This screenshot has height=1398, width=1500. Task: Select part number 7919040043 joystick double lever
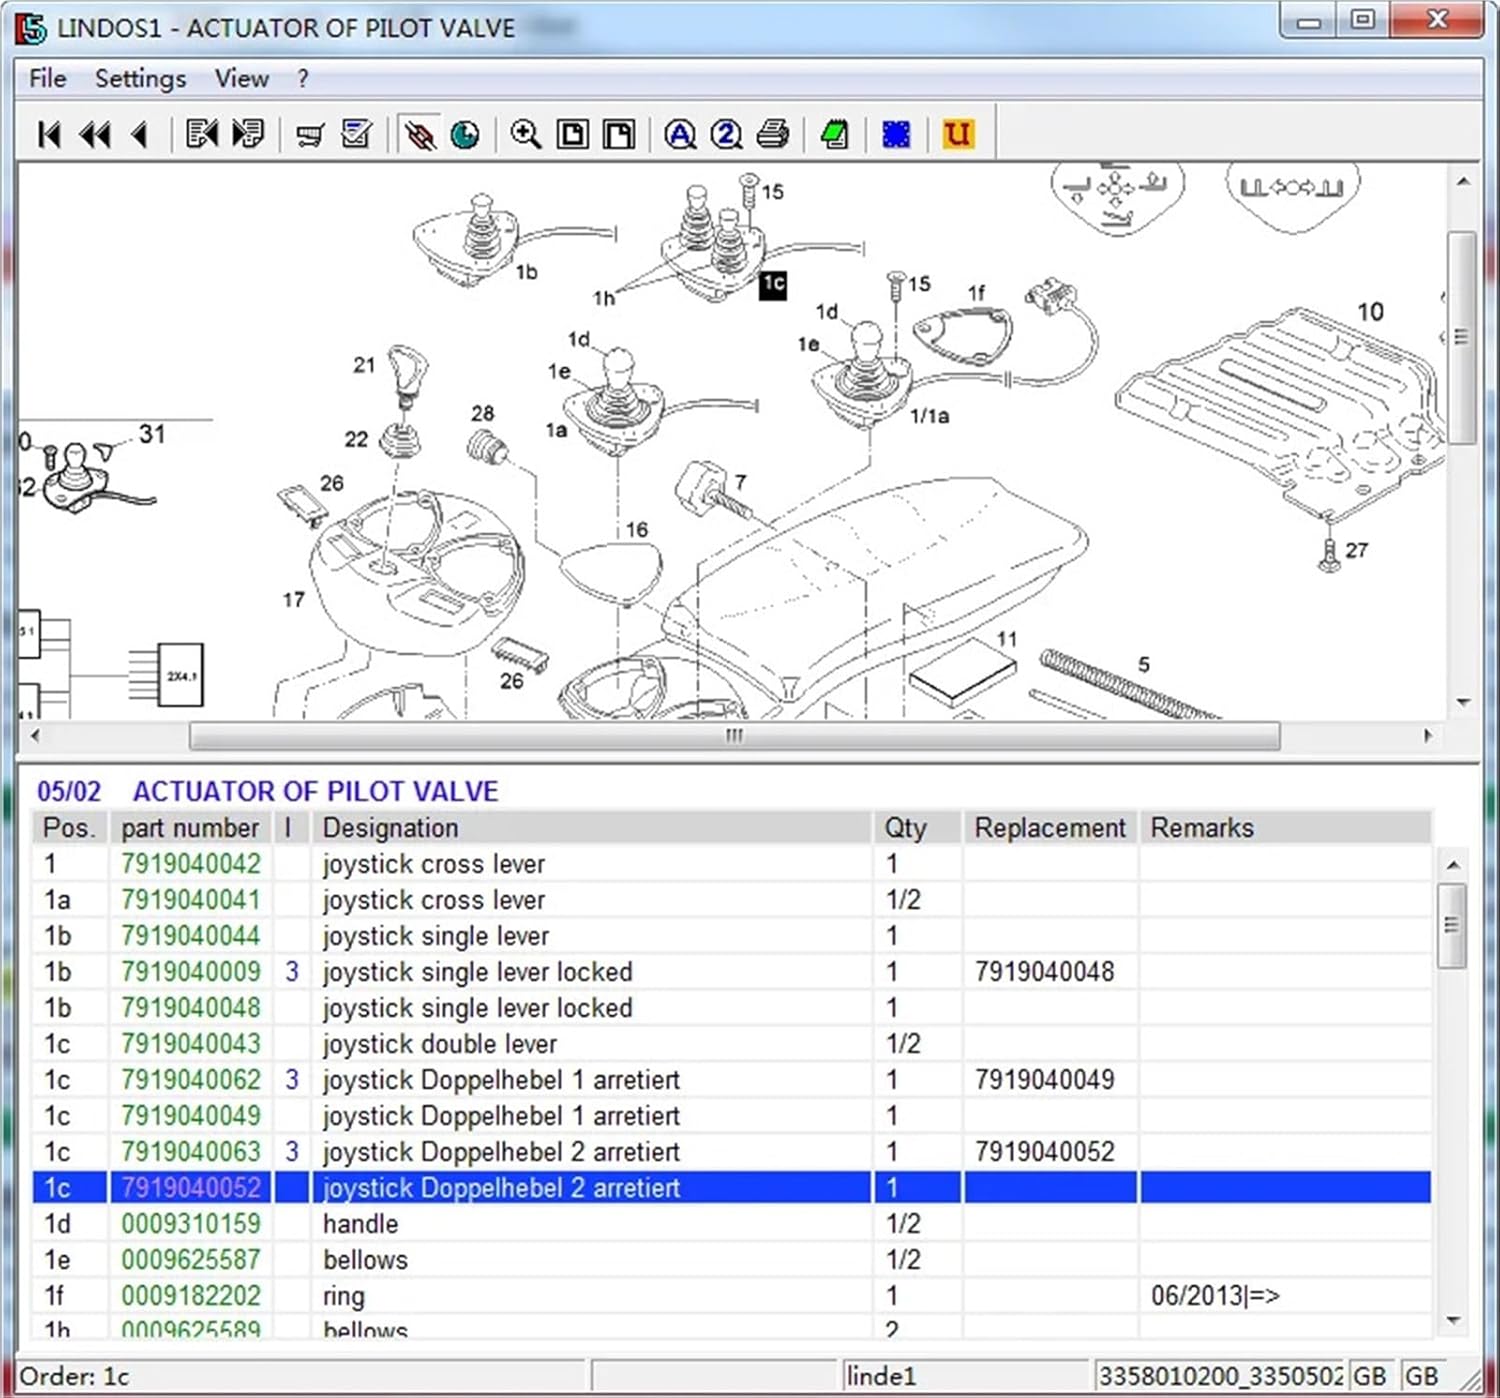coord(190,1044)
